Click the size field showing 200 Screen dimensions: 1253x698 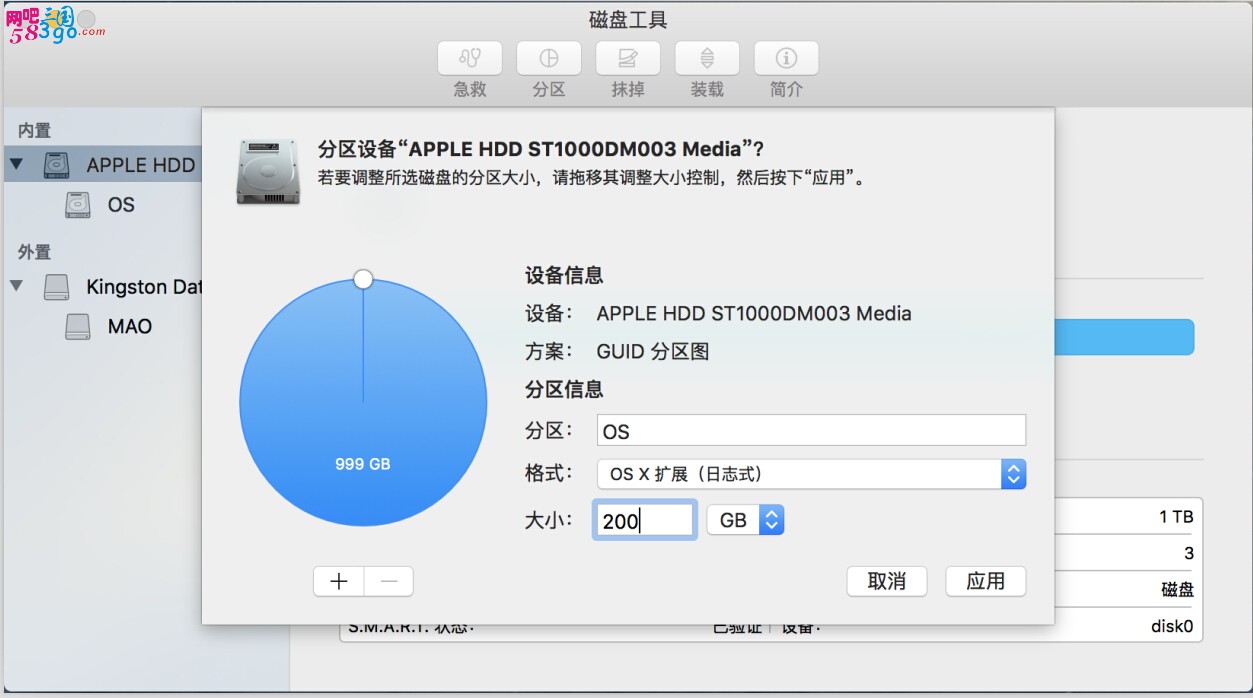click(645, 520)
